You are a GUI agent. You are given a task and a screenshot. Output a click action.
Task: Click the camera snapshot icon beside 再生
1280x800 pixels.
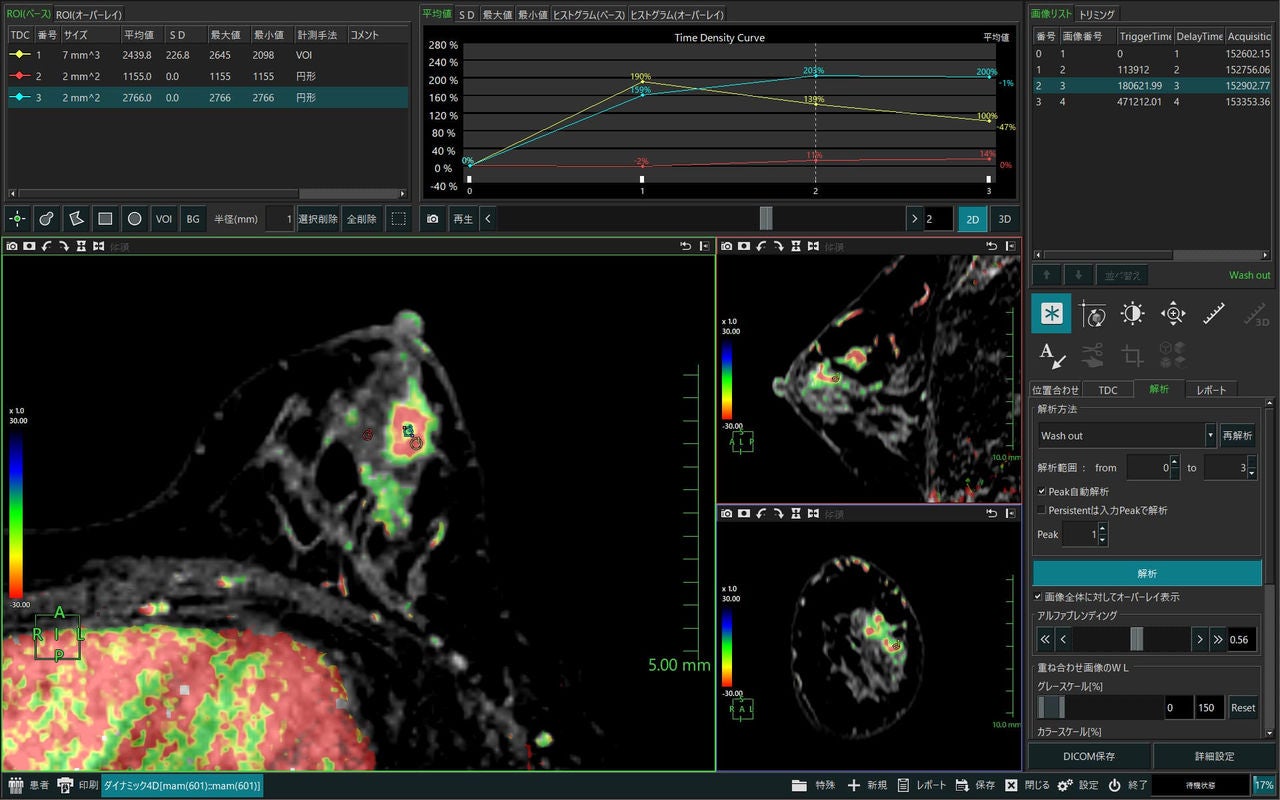(x=432, y=218)
